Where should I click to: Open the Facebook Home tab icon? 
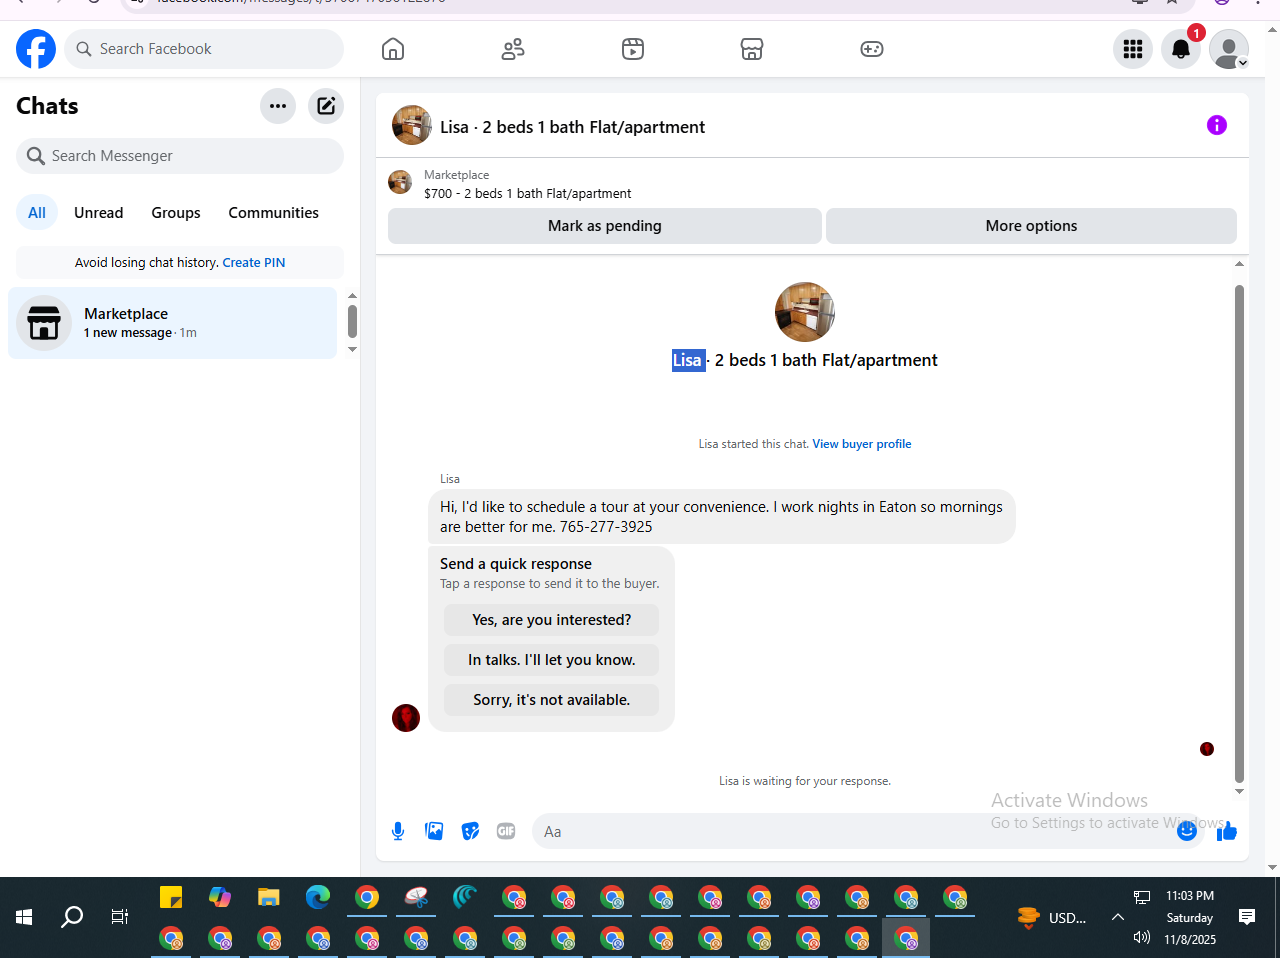tap(393, 49)
